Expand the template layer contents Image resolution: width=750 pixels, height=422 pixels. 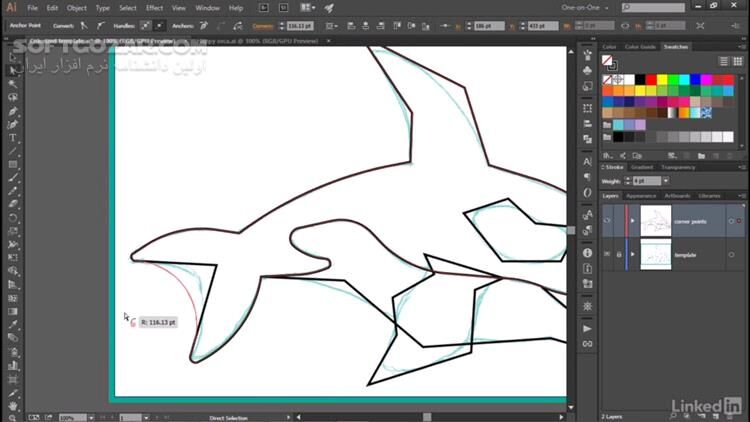632,255
